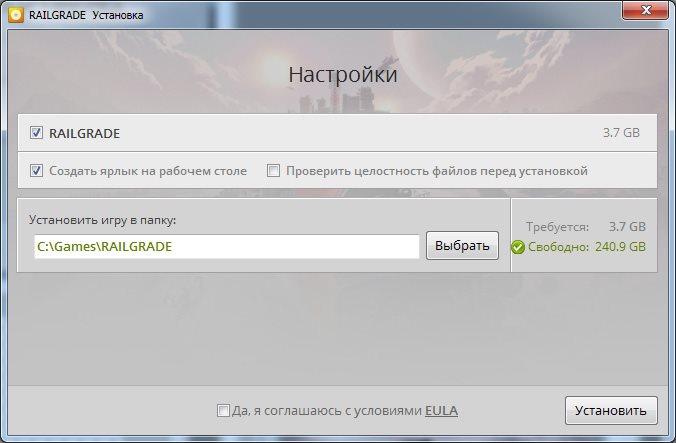Click the C:\Games\RAILGRADE path field
Viewport: 676px width, 443px height.
tap(227, 246)
